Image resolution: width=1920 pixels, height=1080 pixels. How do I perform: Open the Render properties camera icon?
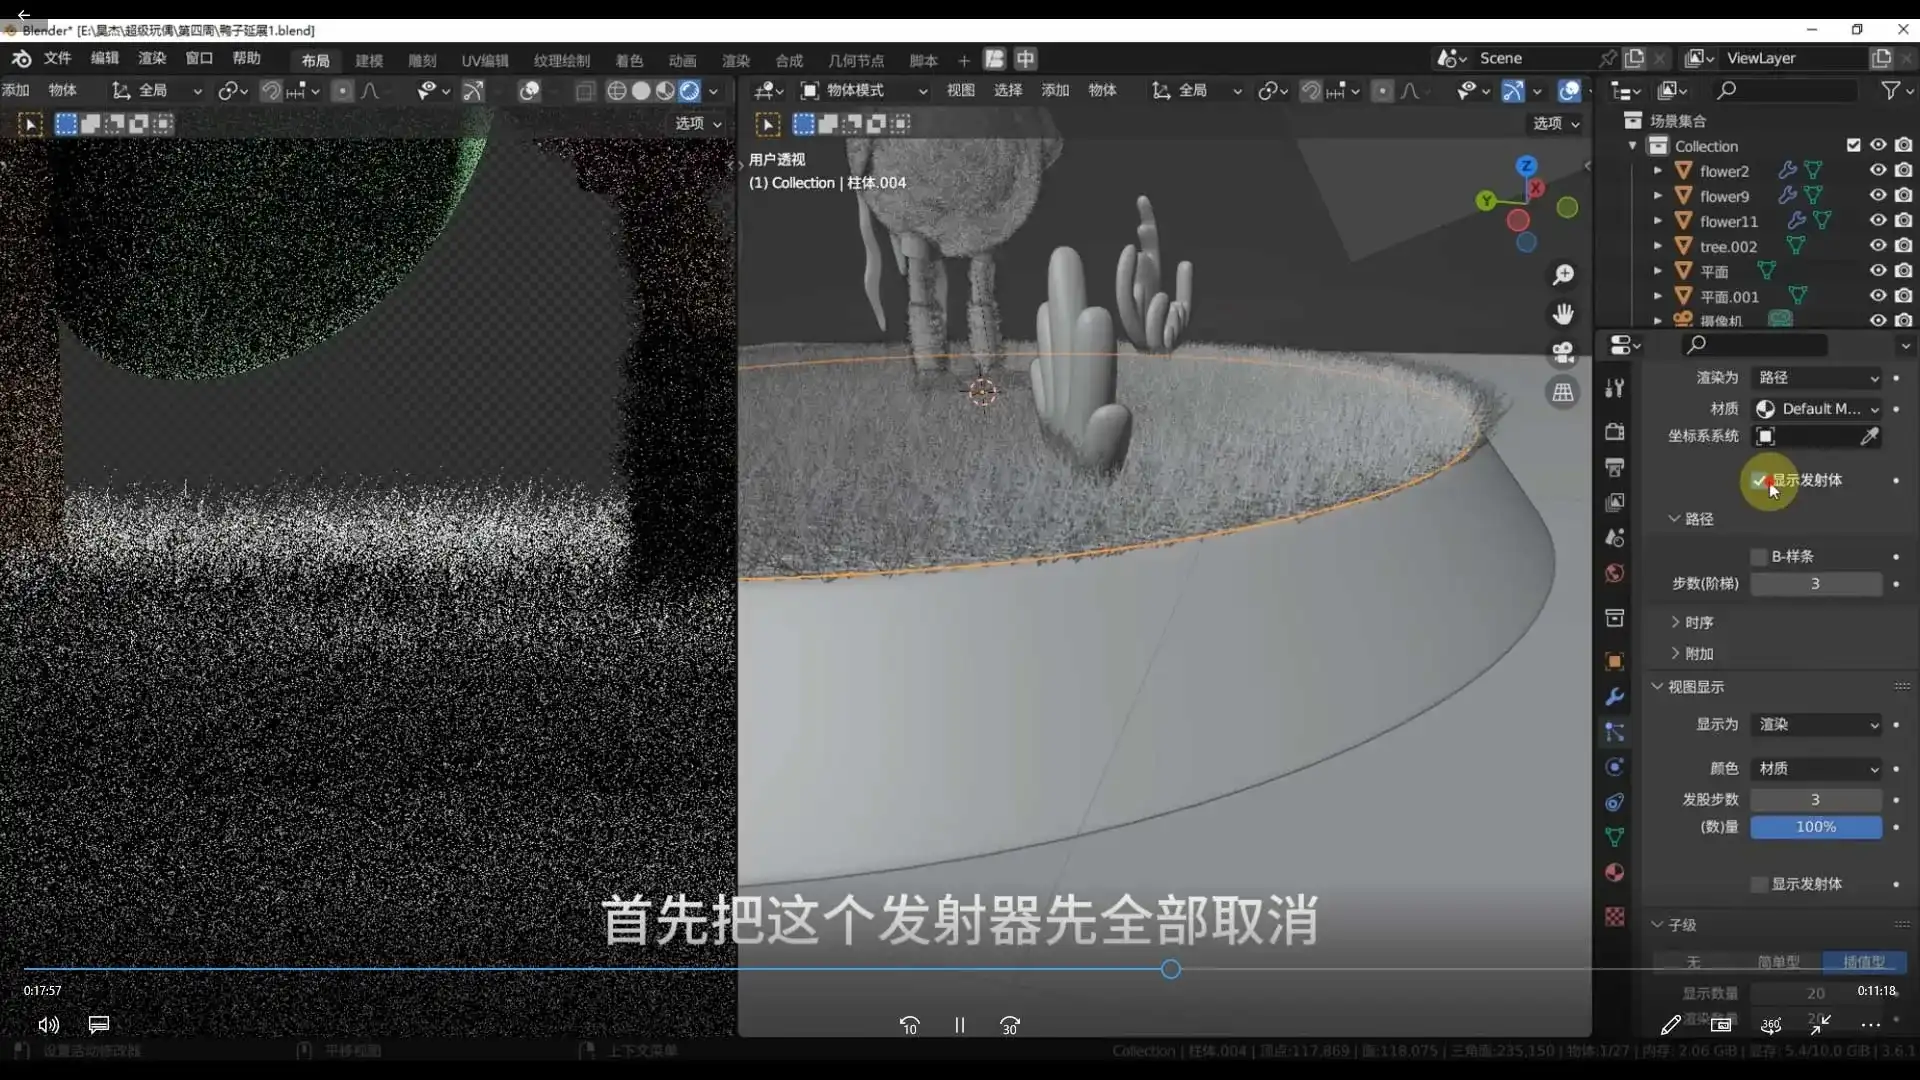pos(1615,431)
